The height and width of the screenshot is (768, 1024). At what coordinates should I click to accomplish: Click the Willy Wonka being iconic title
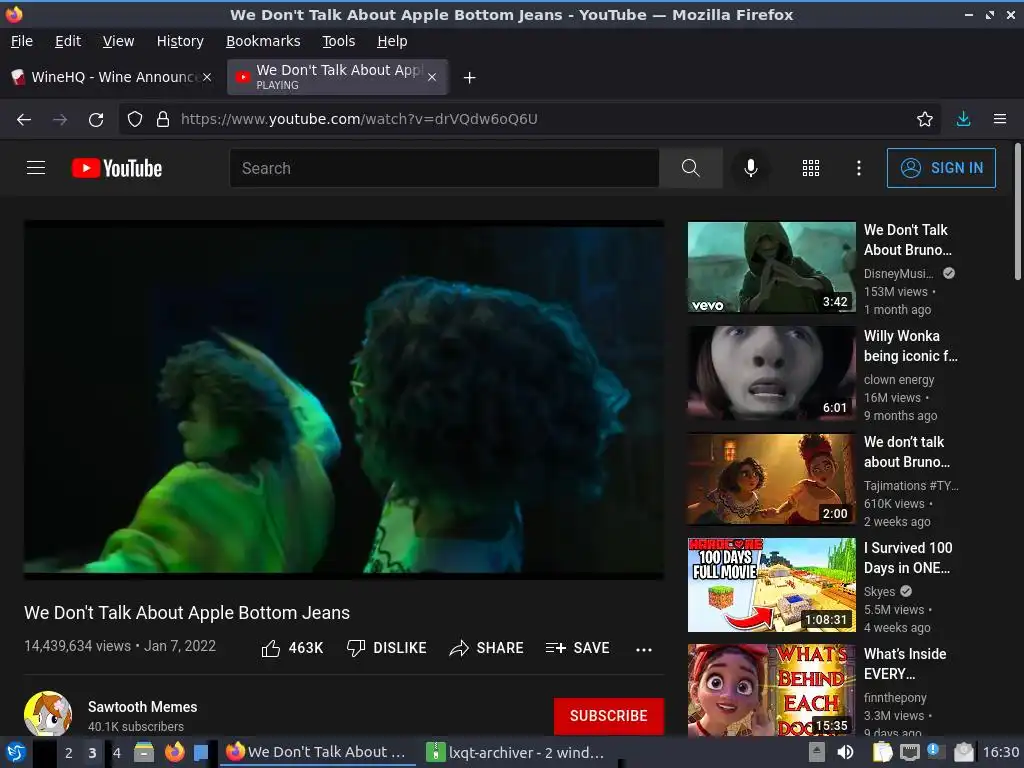(x=910, y=345)
